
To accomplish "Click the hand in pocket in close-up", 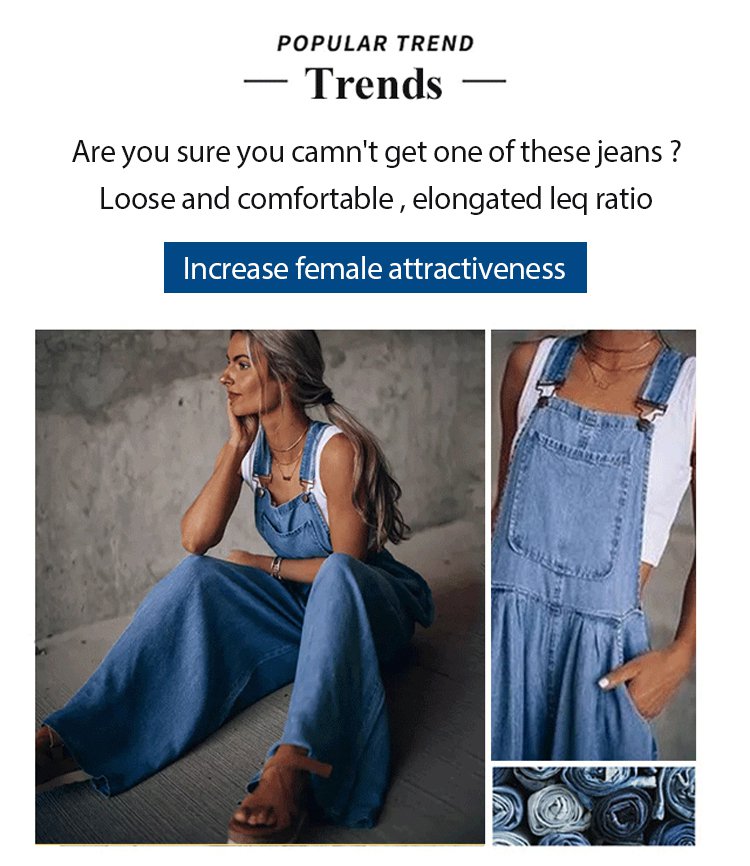I will pyautogui.click(x=643, y=685).
